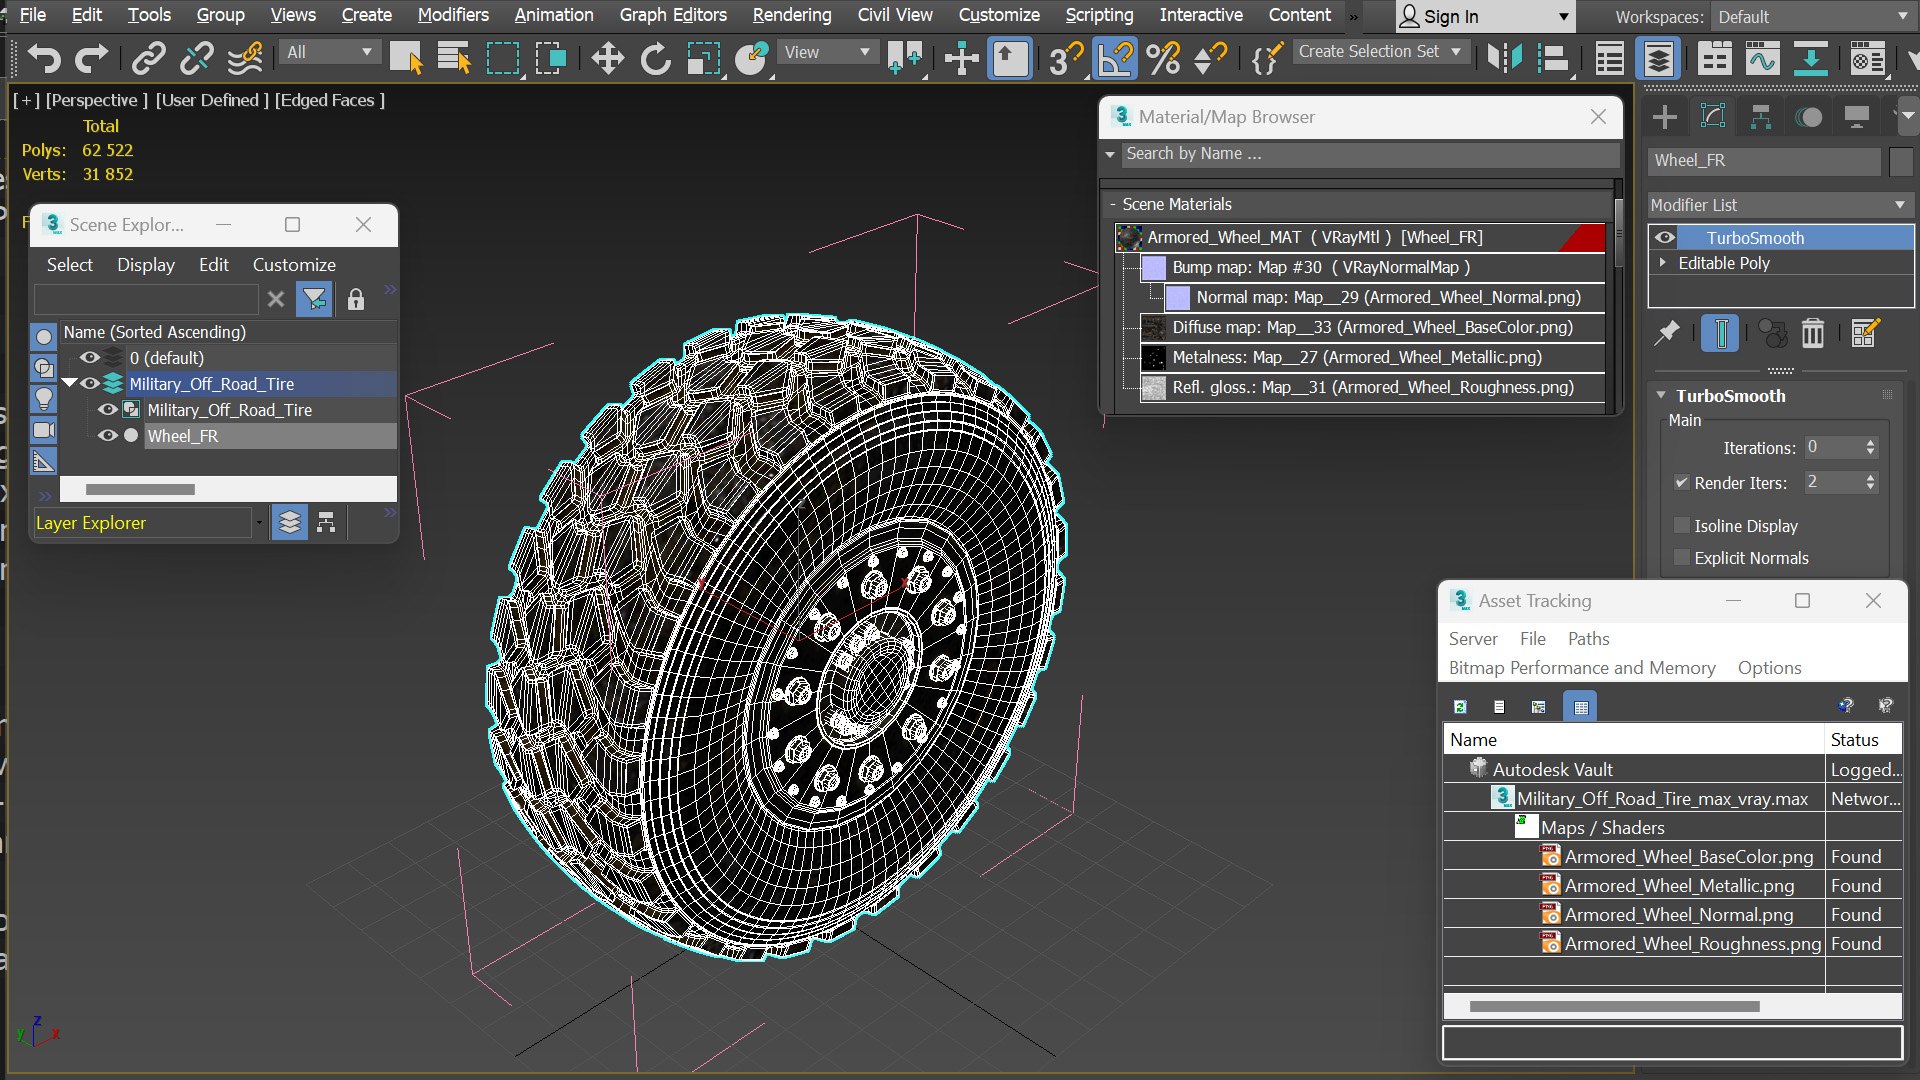This screenshot has height=1080, width=1920.
Task: Enable the Isoline Display checkbox
Action: pyautogui.click(x=1682, y=525)
